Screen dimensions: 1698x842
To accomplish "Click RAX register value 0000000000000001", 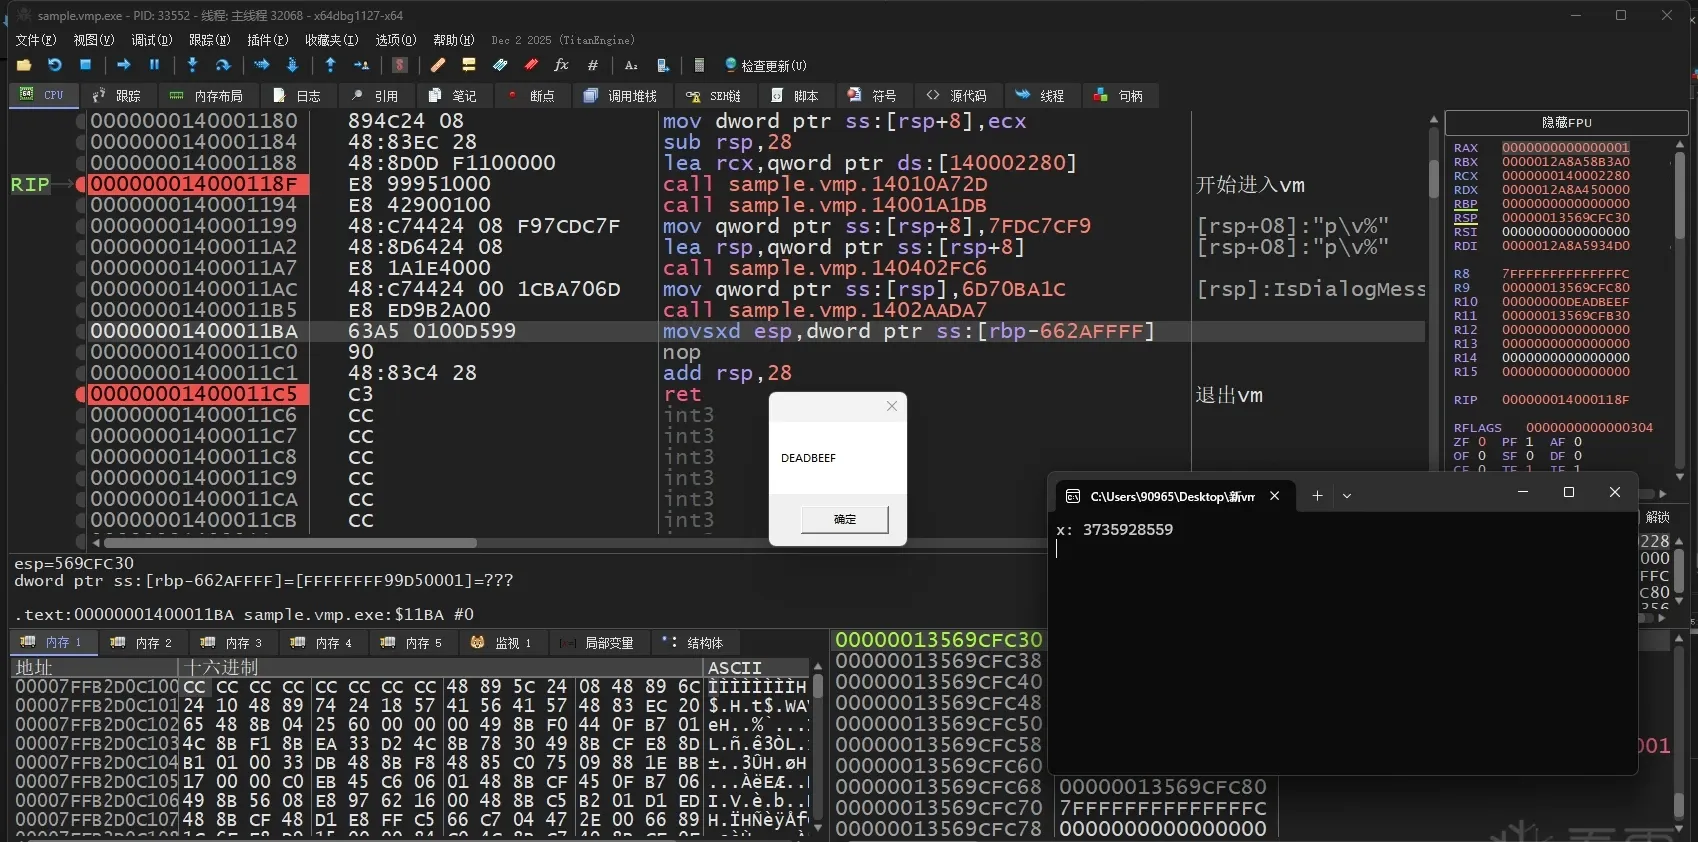I will pos(1566,148).
